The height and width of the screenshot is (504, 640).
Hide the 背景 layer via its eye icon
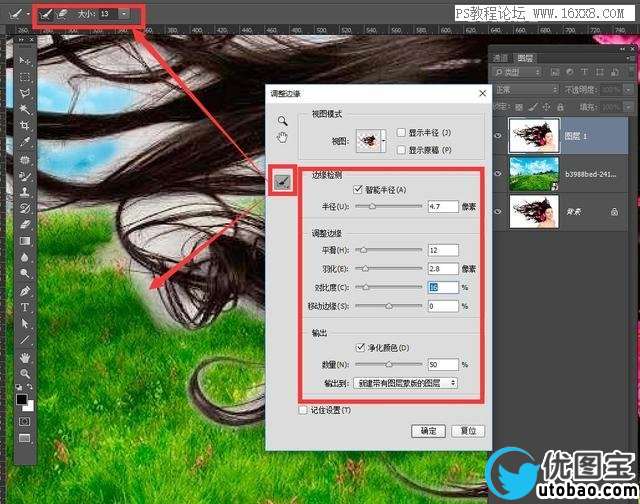pos(498,211)
